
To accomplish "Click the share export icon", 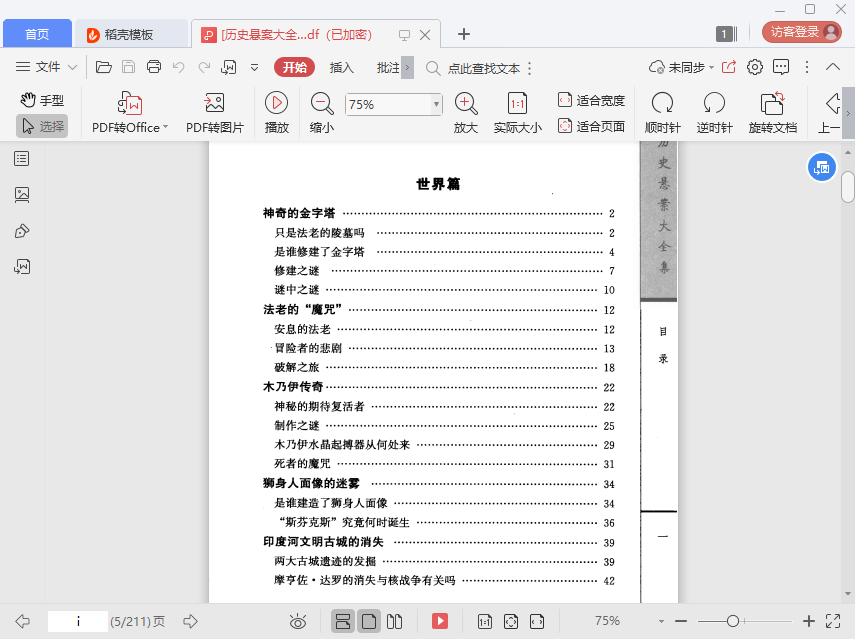I will [728, 67].
